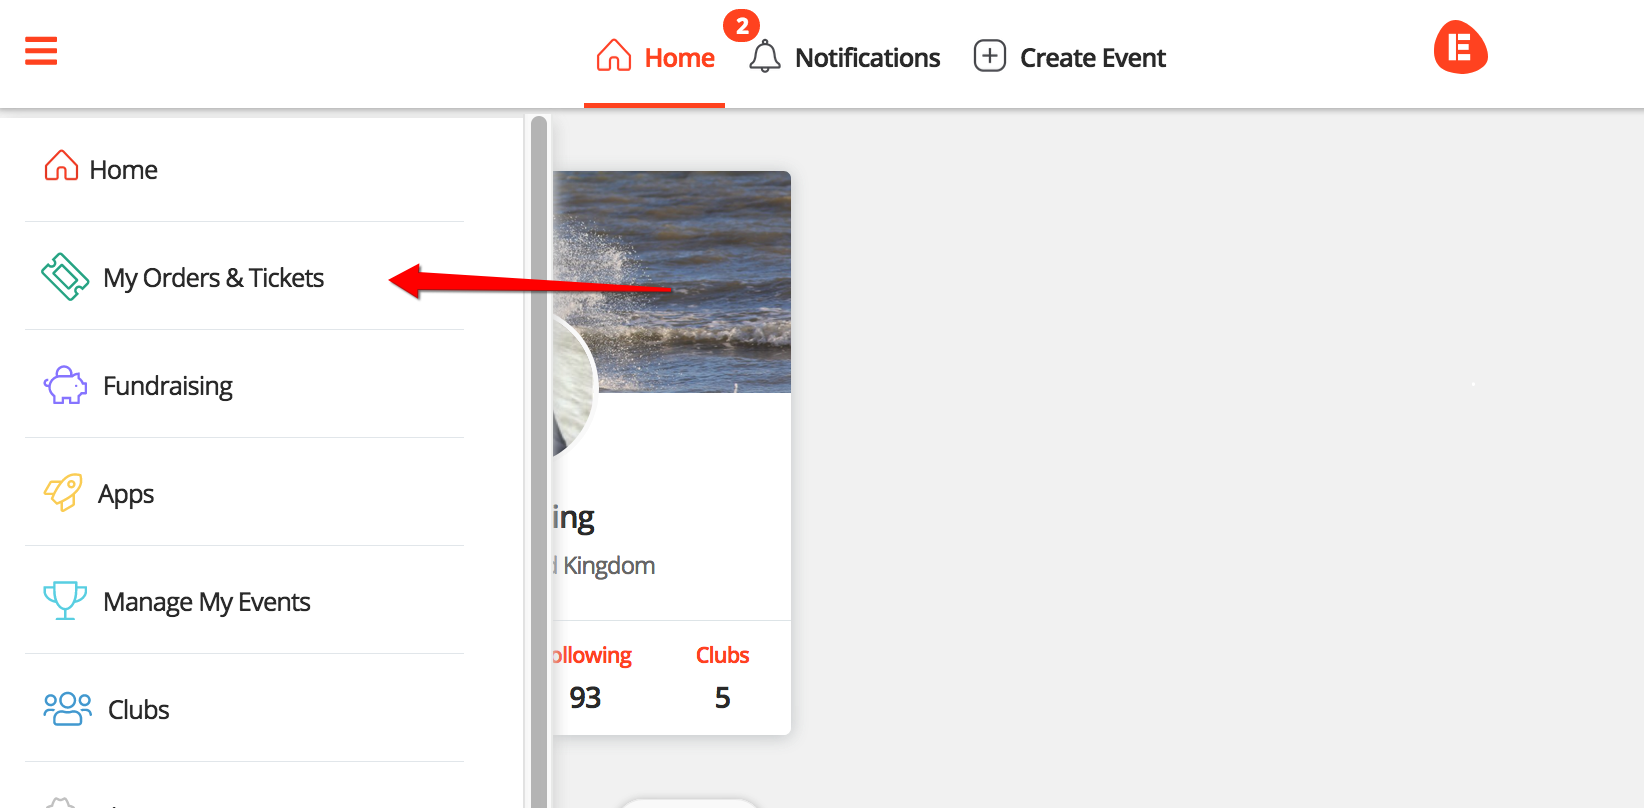Screen dimensions: 1644x808
Task: Click the people Clubs icon in sidebar
Action: [x=67, y=709]
